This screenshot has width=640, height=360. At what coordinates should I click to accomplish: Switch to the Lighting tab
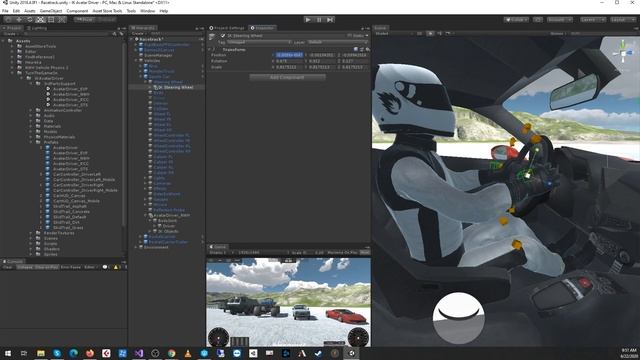click(x=37, y=28)
